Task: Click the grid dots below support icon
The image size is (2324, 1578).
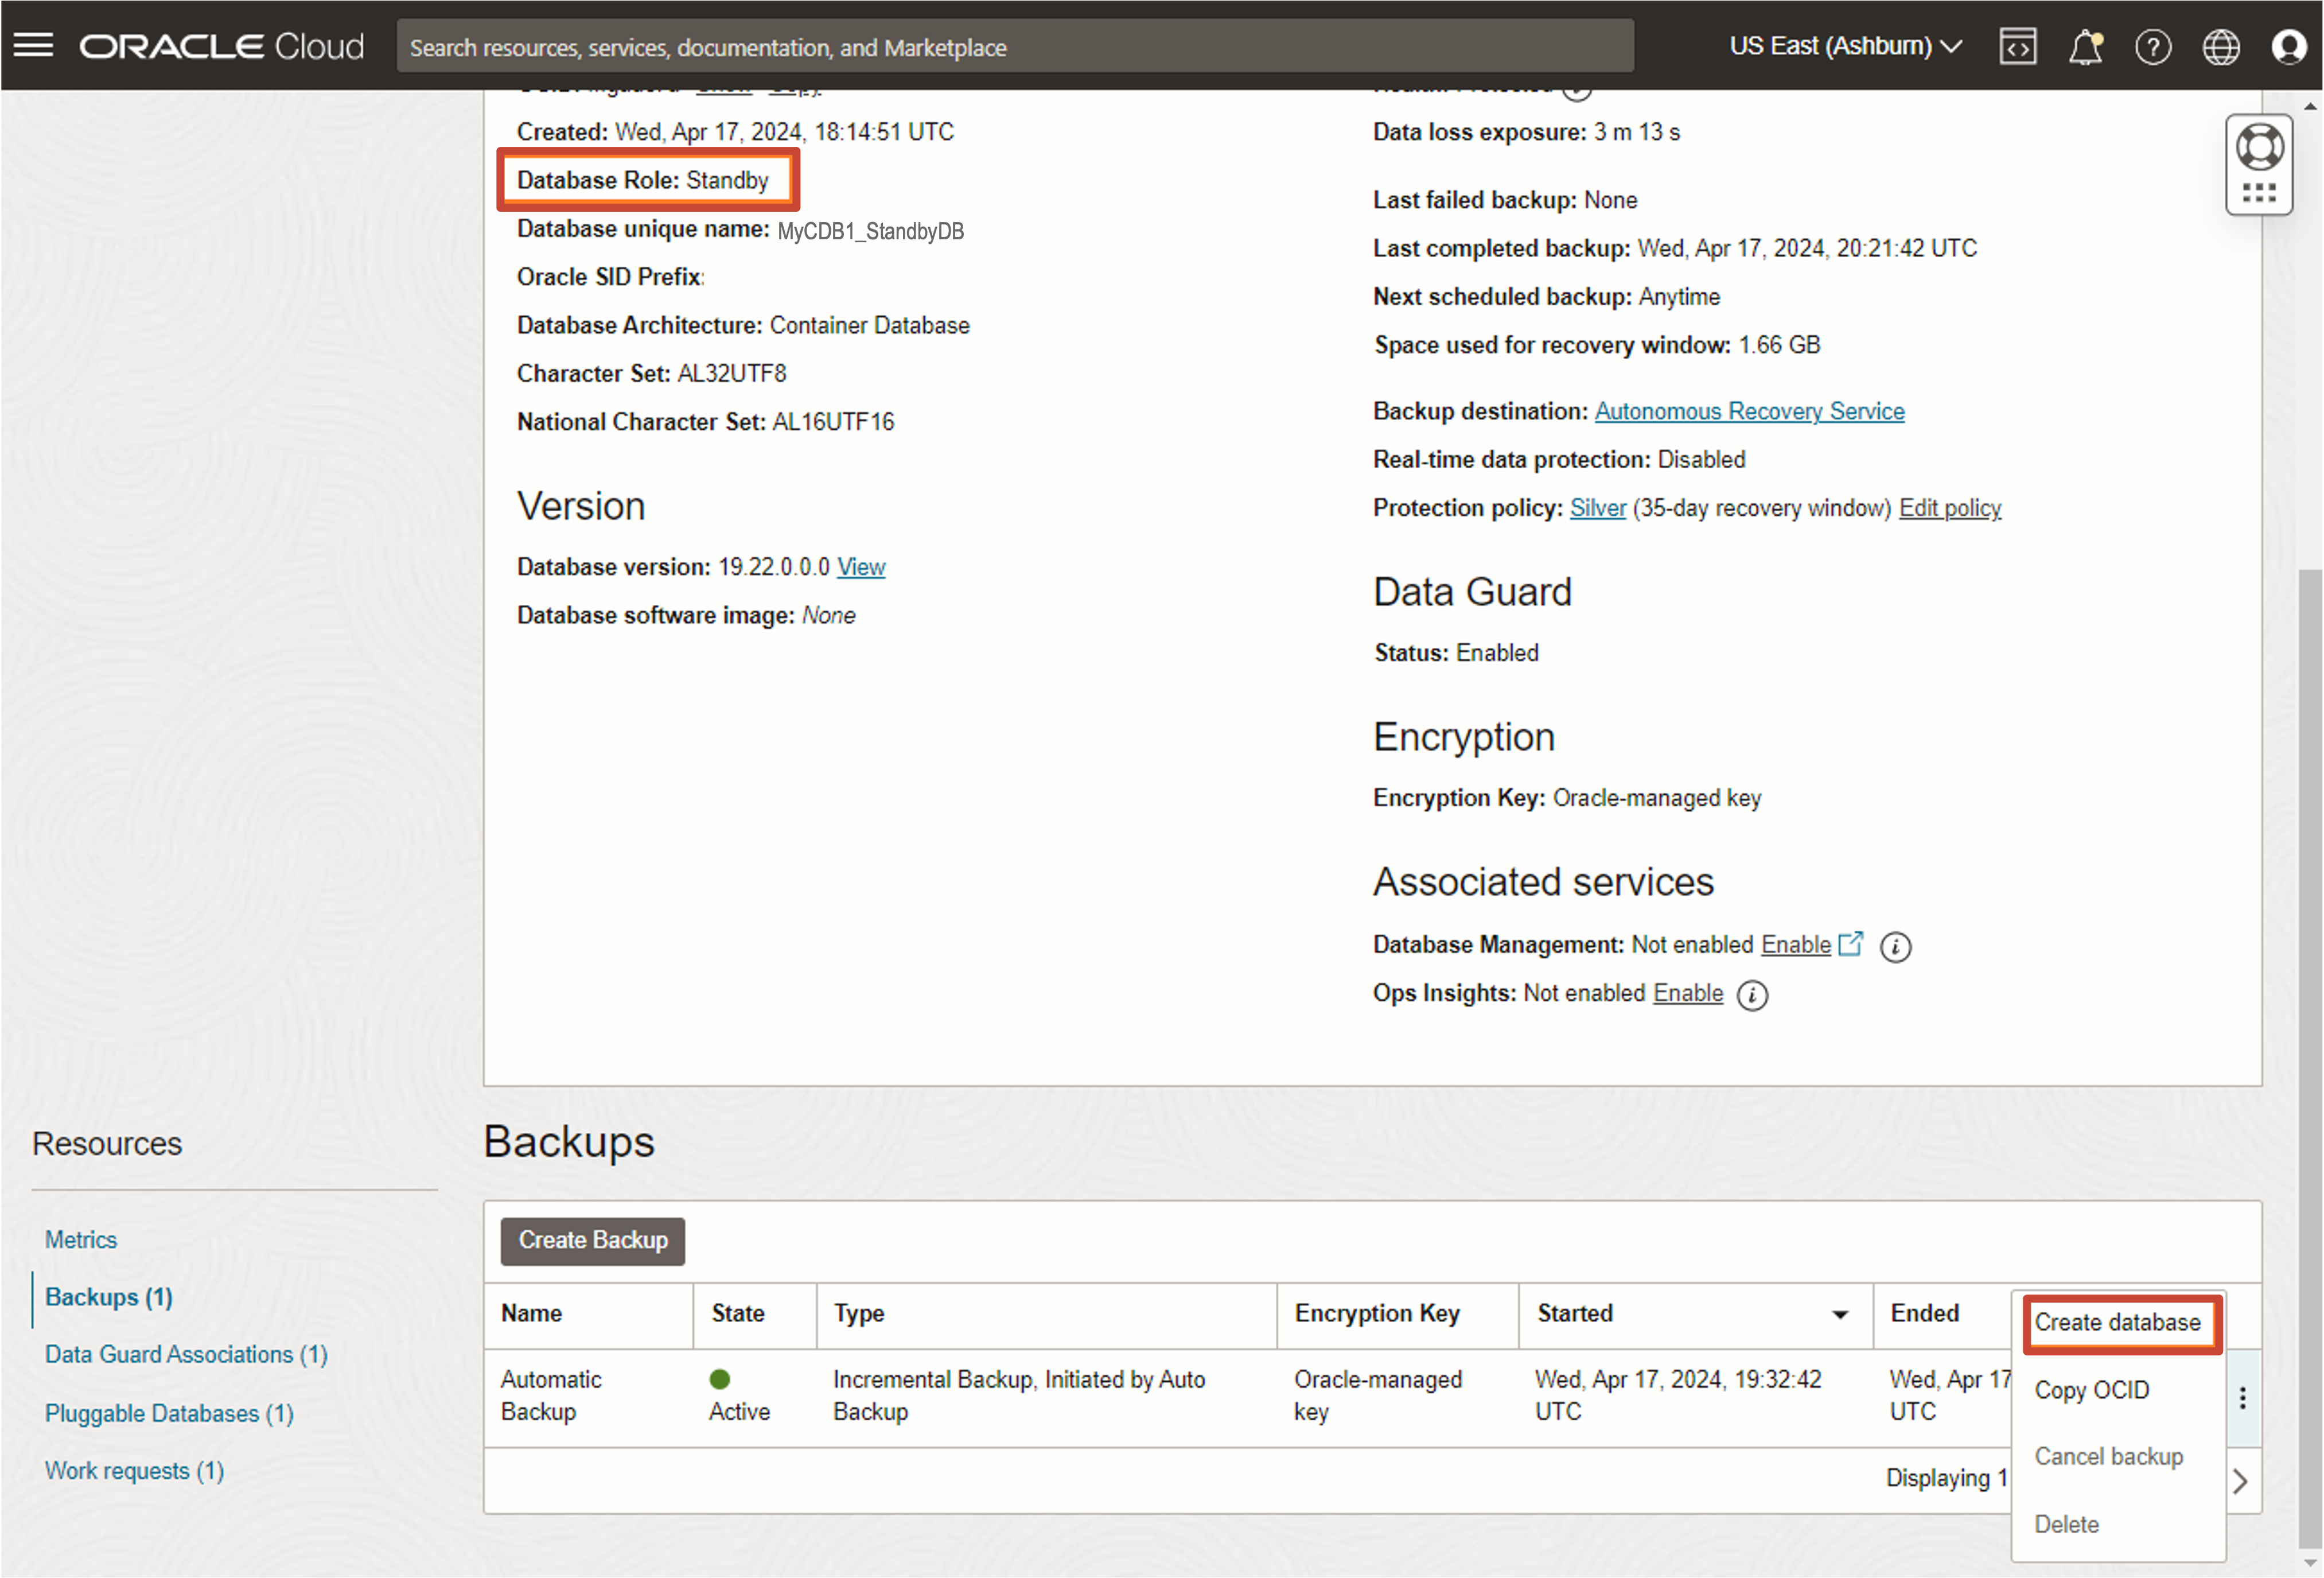Action: coord(2260,192)
